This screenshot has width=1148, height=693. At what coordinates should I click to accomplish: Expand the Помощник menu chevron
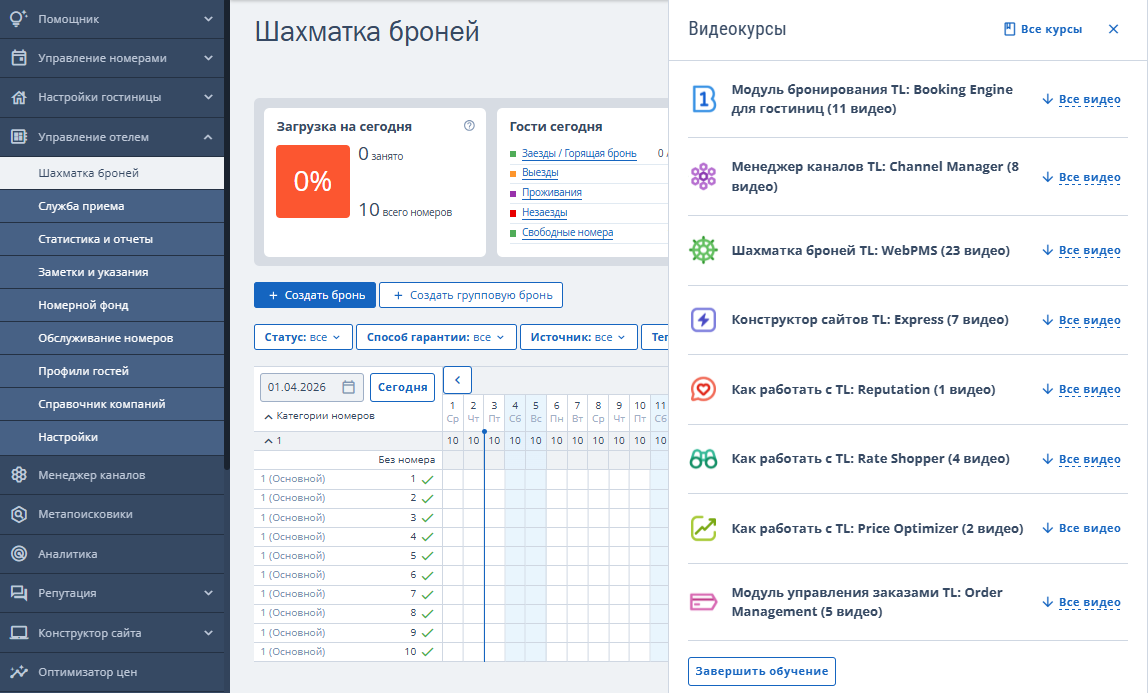209,19
